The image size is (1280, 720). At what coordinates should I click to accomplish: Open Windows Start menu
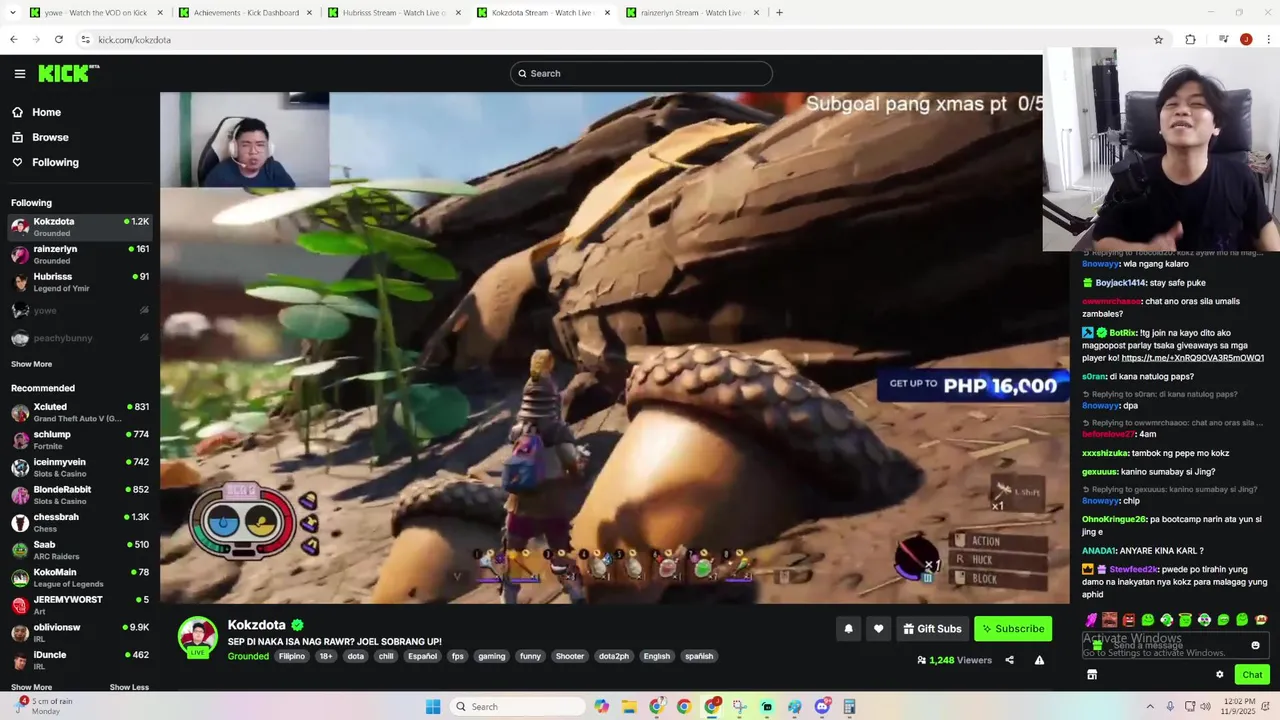tap(433, 707)
